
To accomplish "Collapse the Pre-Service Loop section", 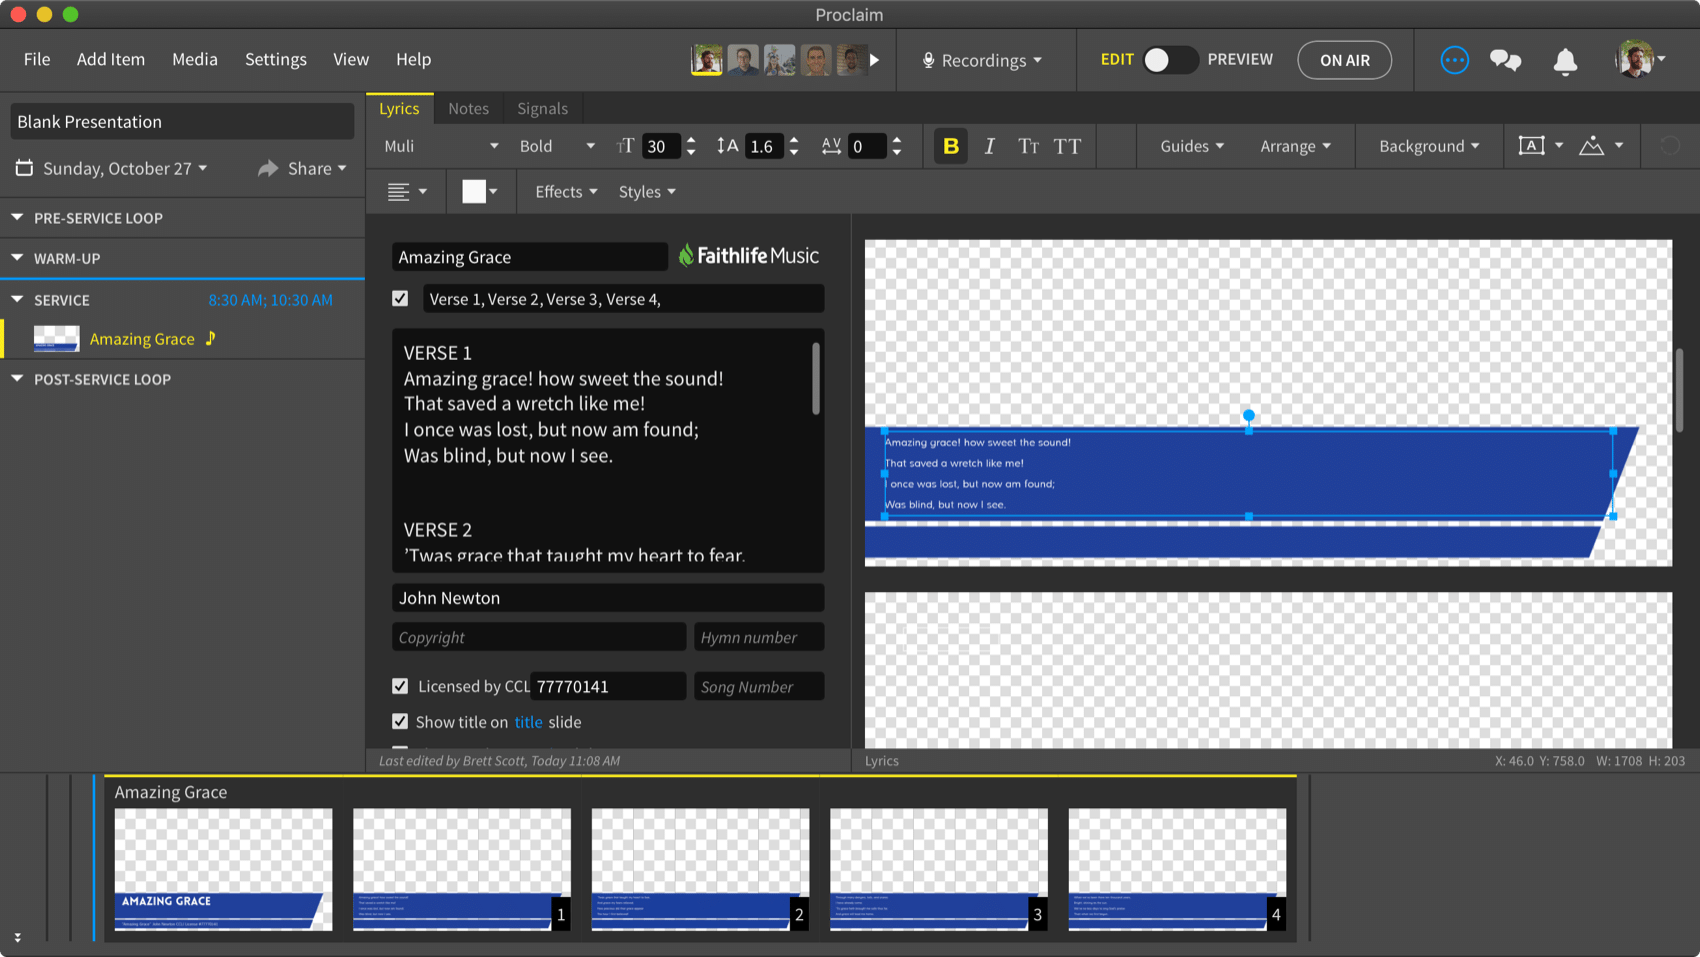I will pyautogui.click(x=17, y=217).
